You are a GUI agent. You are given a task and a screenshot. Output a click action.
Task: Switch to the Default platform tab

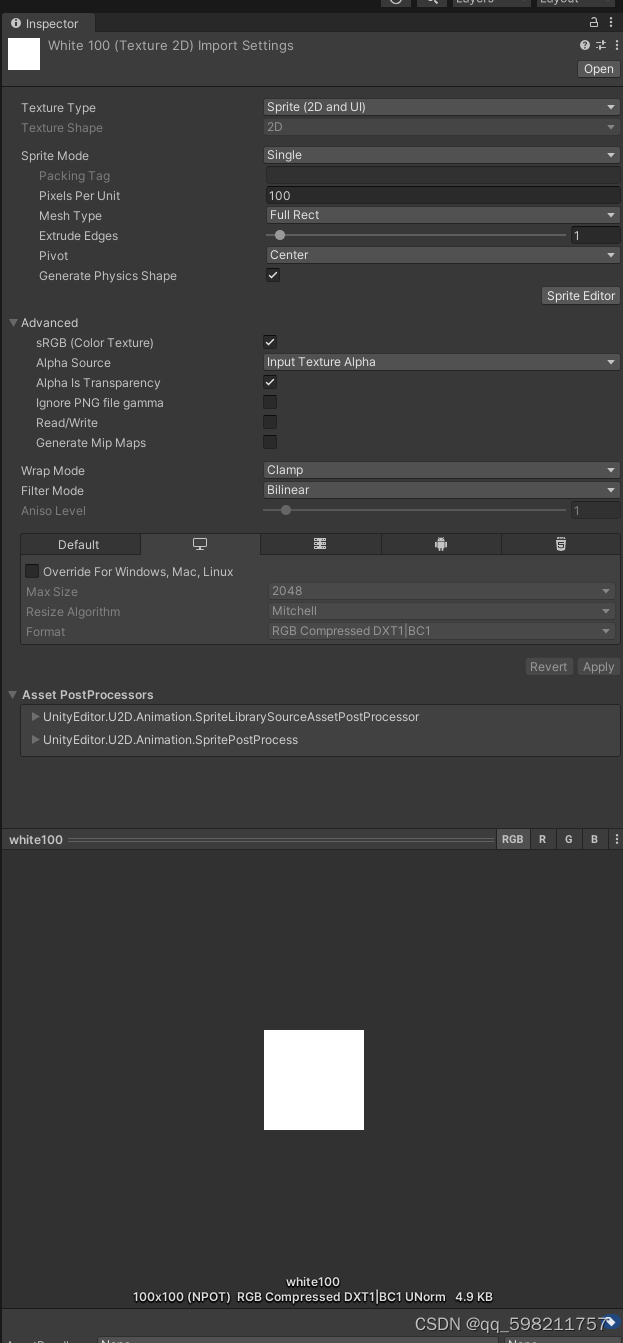(x=80, y=544)
